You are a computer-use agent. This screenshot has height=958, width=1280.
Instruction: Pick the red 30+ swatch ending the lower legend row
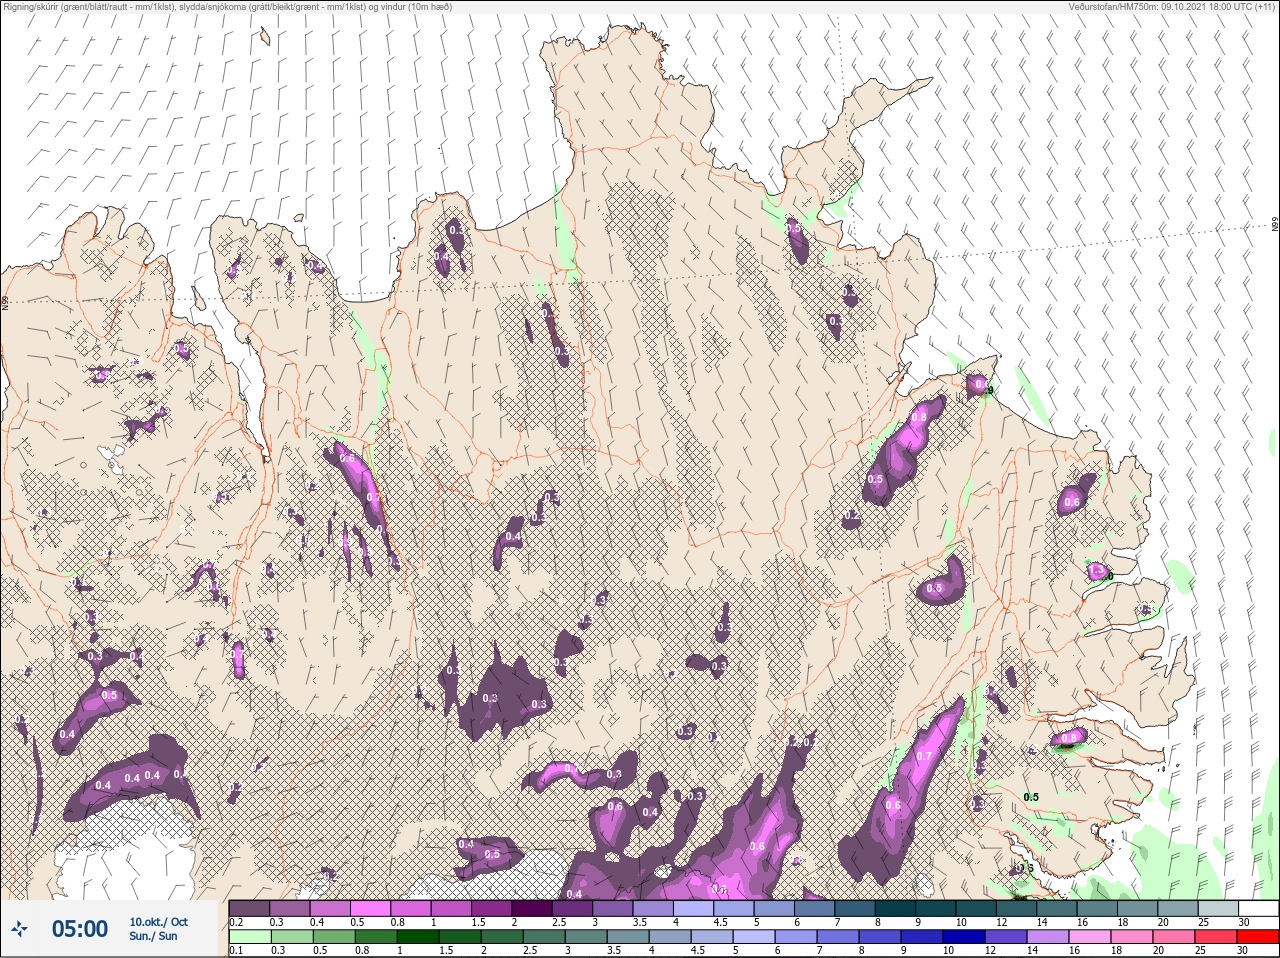coord(1258,937)
